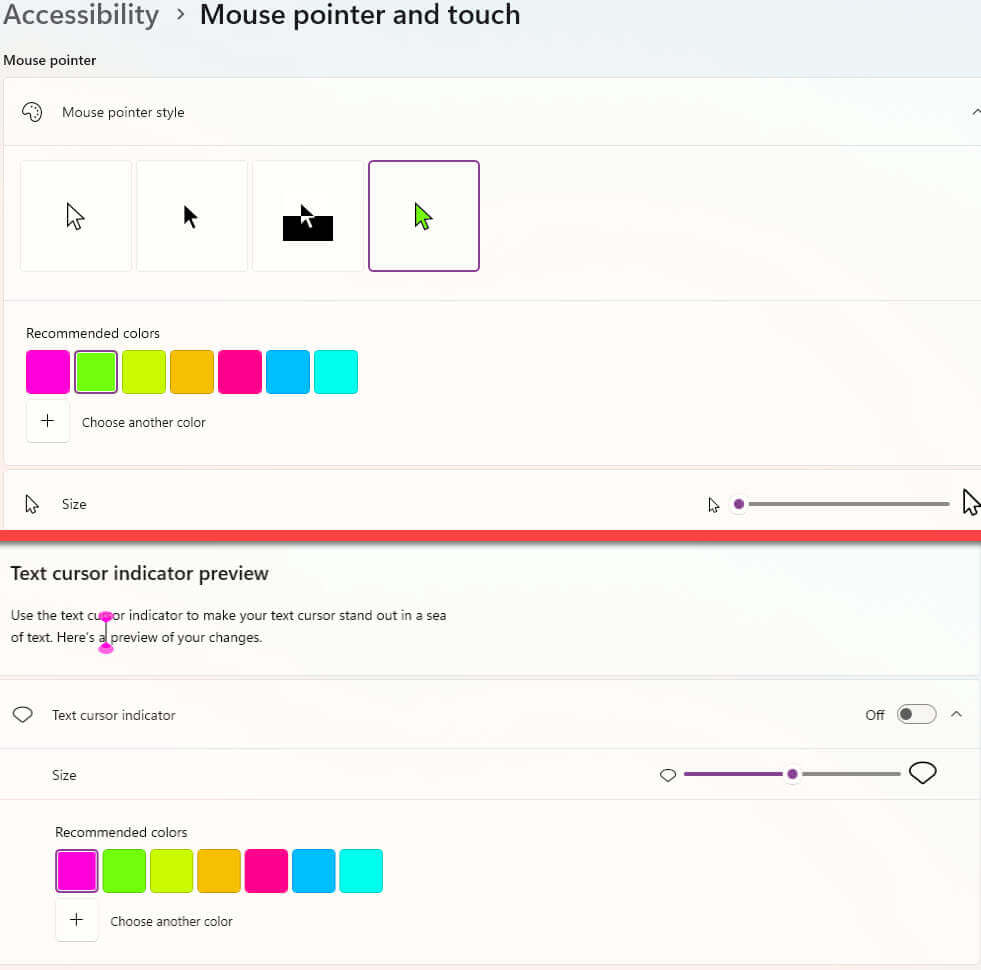Viewport: 981px width, 970px height.
Task: Choose the turquoise text cursor color swatch
Action: coord(361,871)
